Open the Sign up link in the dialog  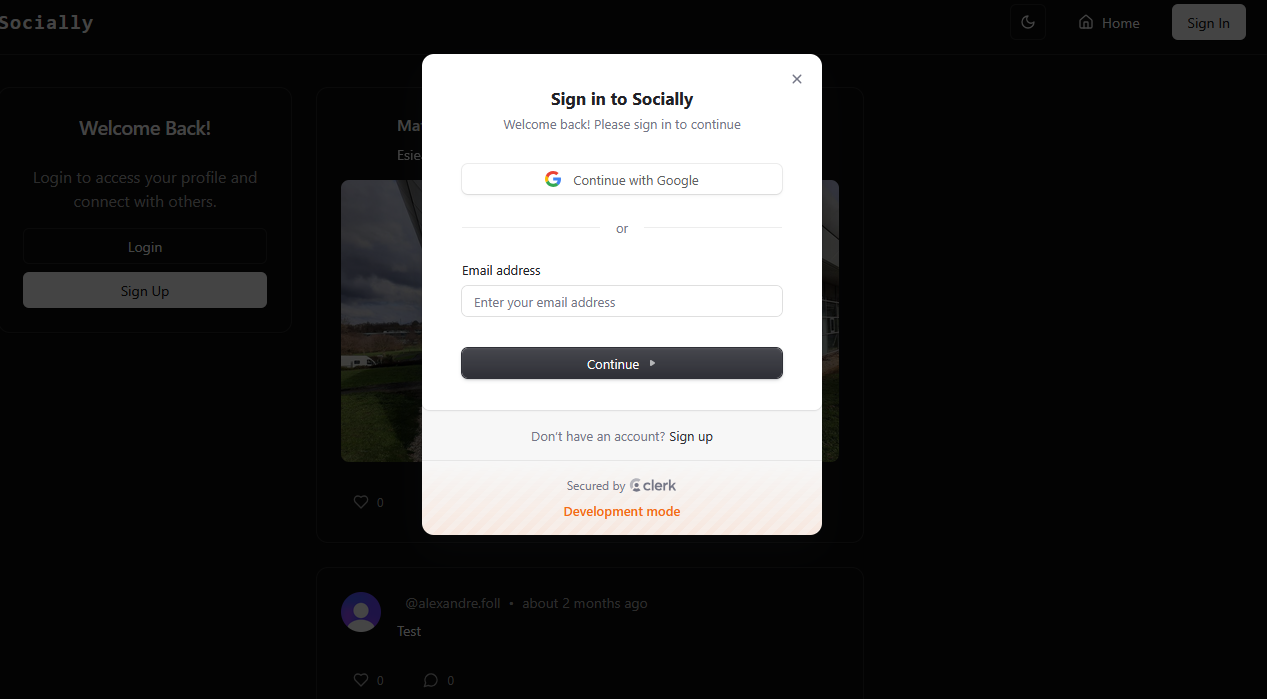click(691, 437)
